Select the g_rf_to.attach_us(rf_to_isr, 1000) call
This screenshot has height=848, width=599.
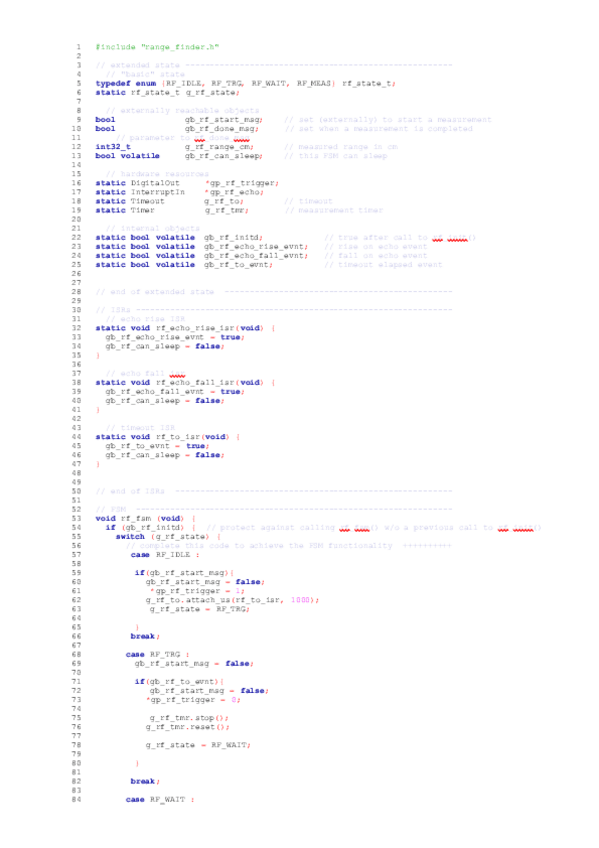(232, 600)
